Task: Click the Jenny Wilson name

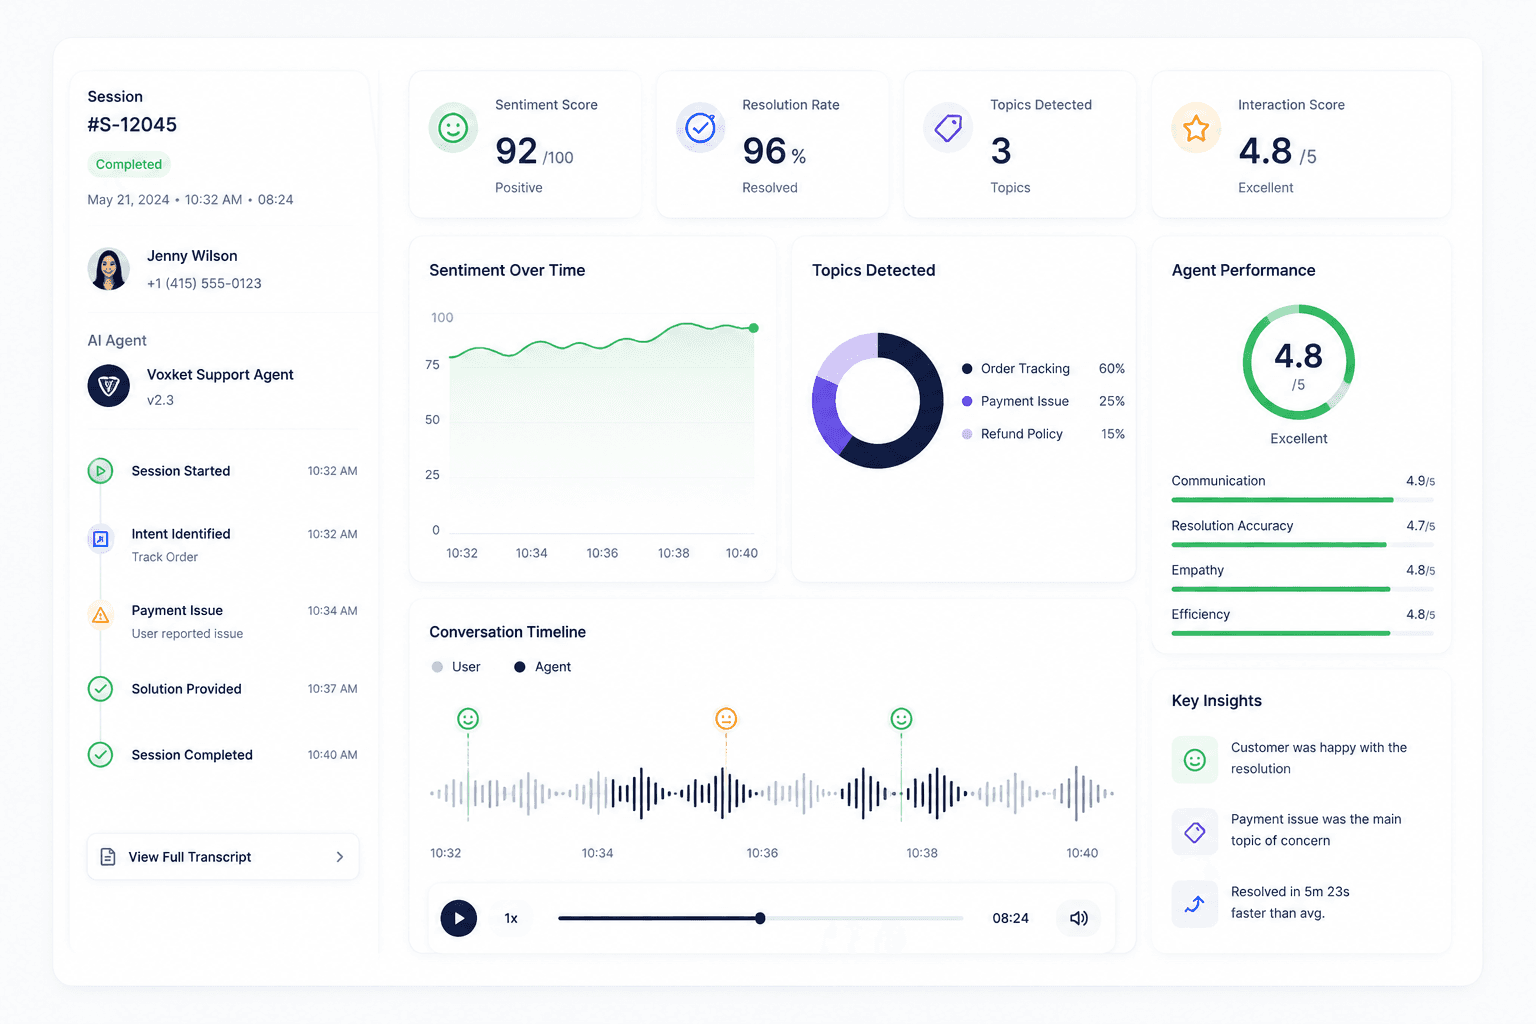Action: 192,256
